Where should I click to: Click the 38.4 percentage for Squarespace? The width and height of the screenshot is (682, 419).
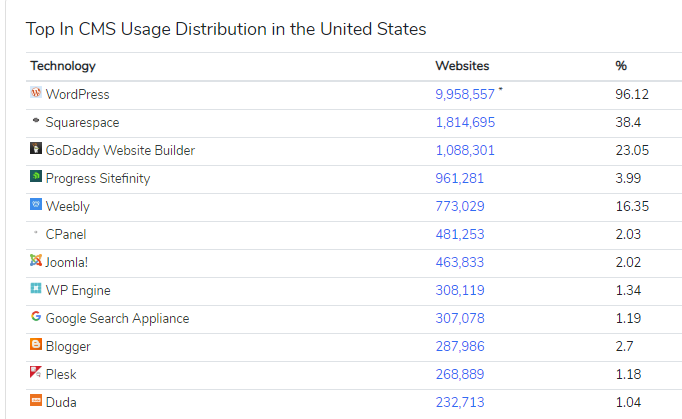click(x=628, y=122)
